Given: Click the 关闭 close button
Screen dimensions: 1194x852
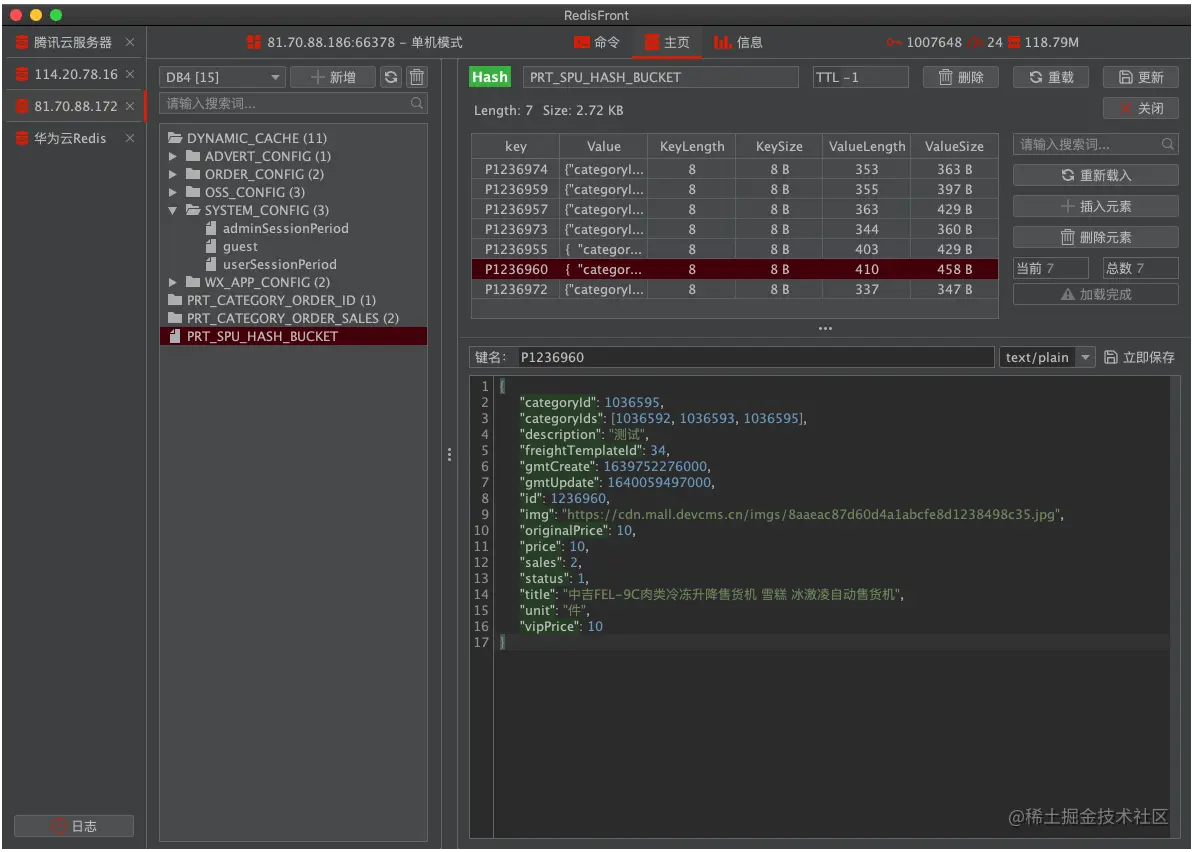Looking at the screenshot, I should pos(1140,108).
